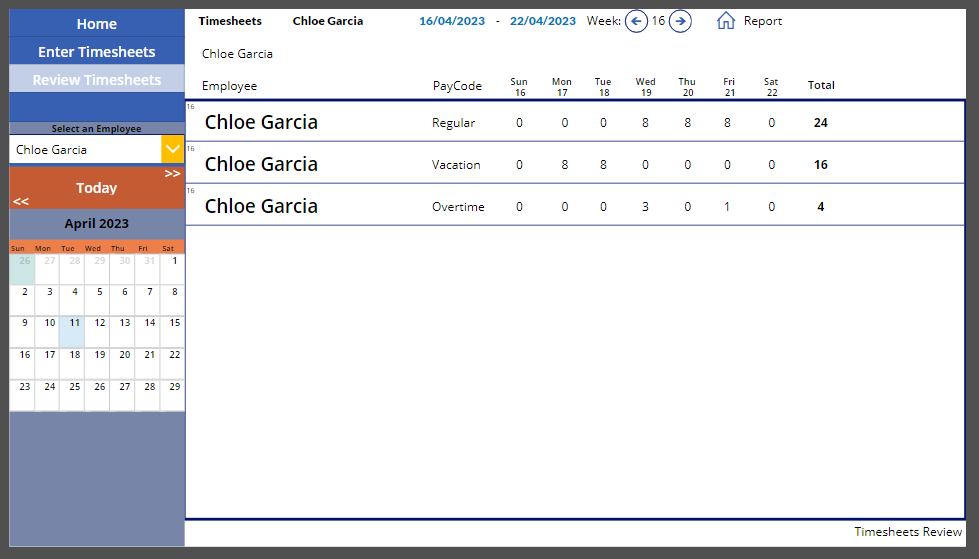The height and width of the screenshot is (559, 979).
Task: Click the Sun 16 column header
Action: pyautogui.click(x=519, y=87)
